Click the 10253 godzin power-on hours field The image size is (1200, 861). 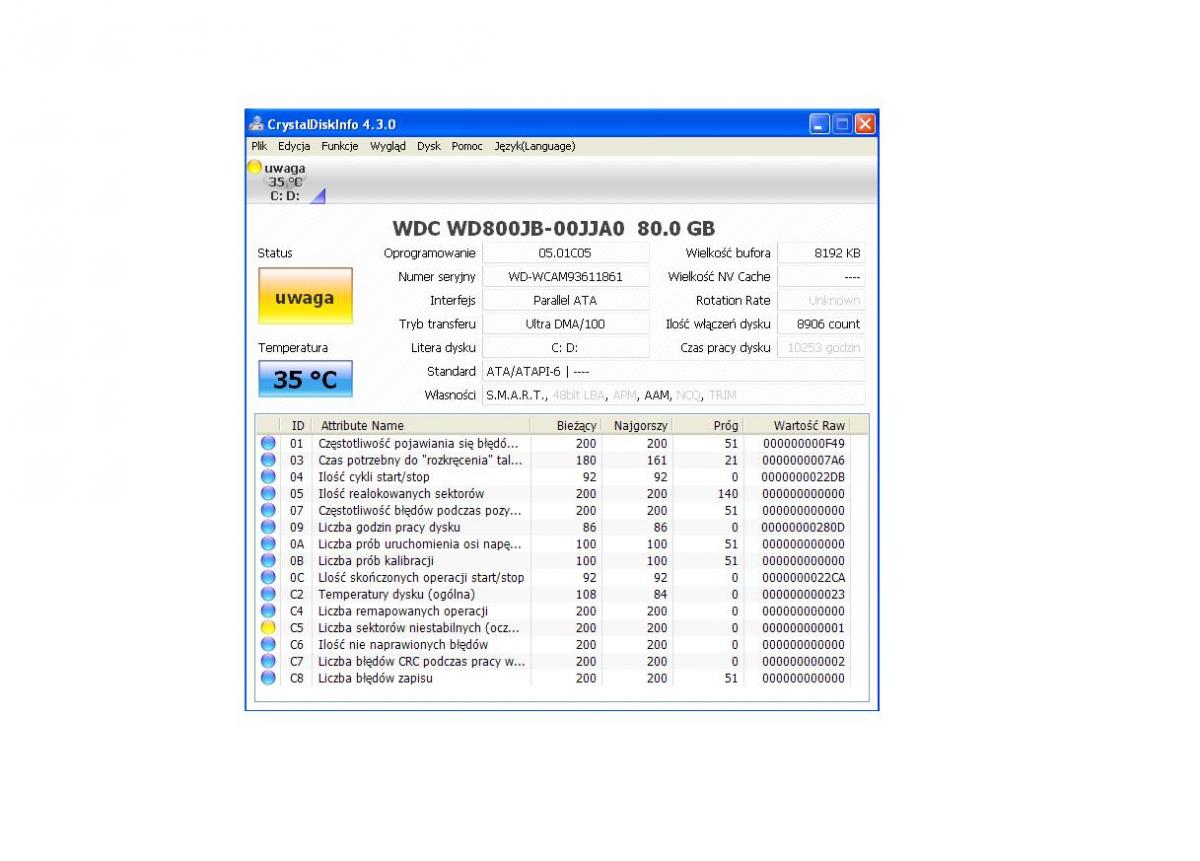pos(821,348)
